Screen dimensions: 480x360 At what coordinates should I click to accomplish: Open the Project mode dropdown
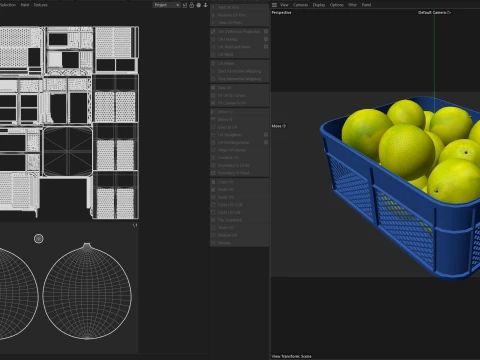pyautogui.click(x=167, y=5)
